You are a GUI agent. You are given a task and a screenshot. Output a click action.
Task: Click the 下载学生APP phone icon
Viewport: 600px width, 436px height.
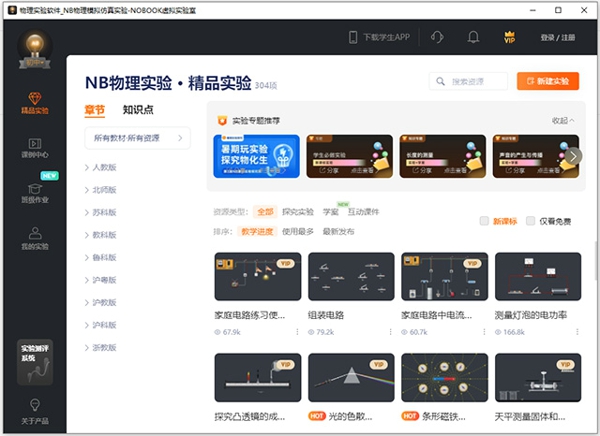click(x=353, y=38)
